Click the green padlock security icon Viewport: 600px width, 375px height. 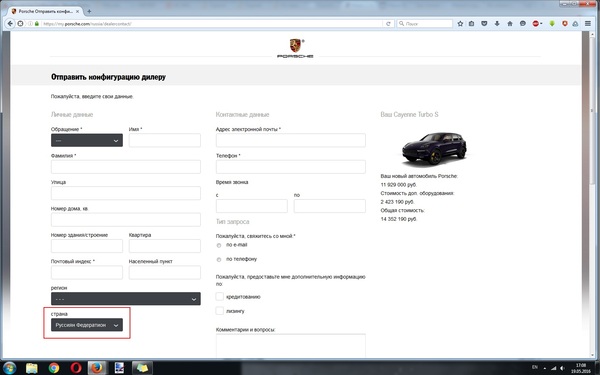[37, 23]
